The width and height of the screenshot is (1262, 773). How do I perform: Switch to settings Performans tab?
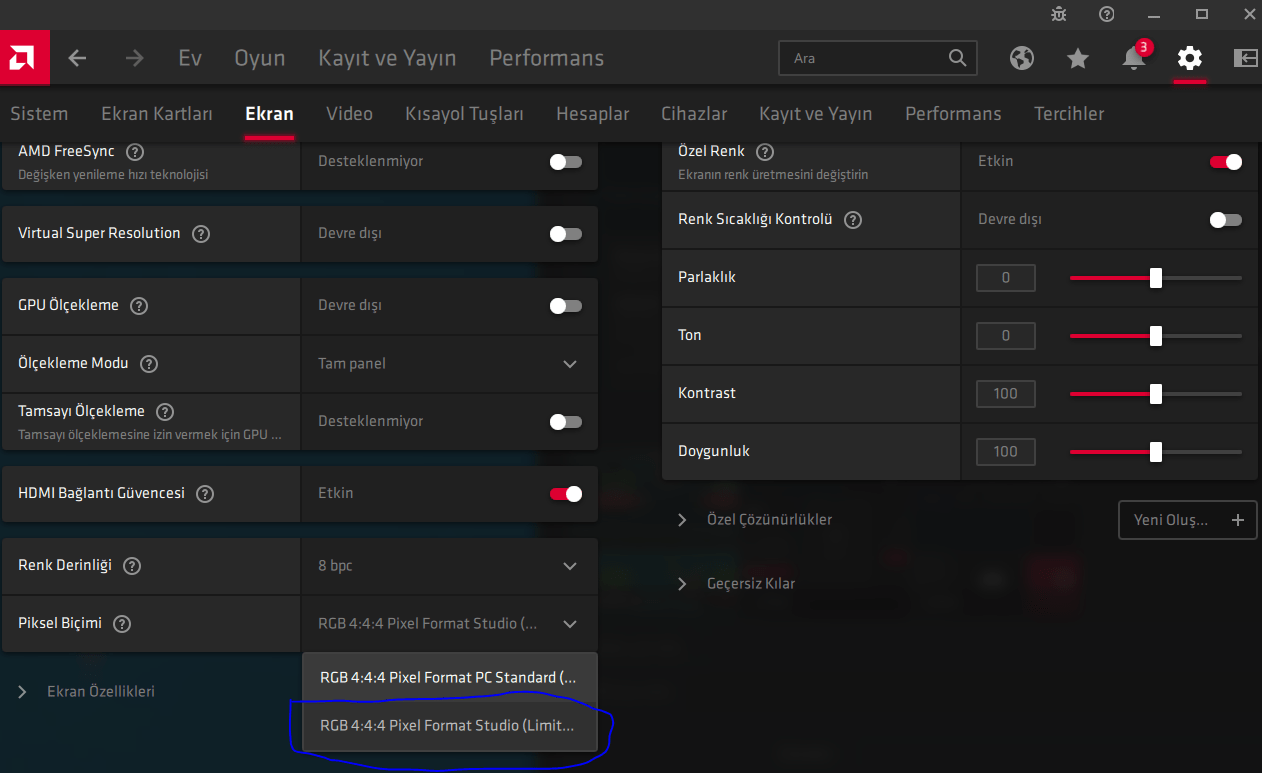point(953,114)
